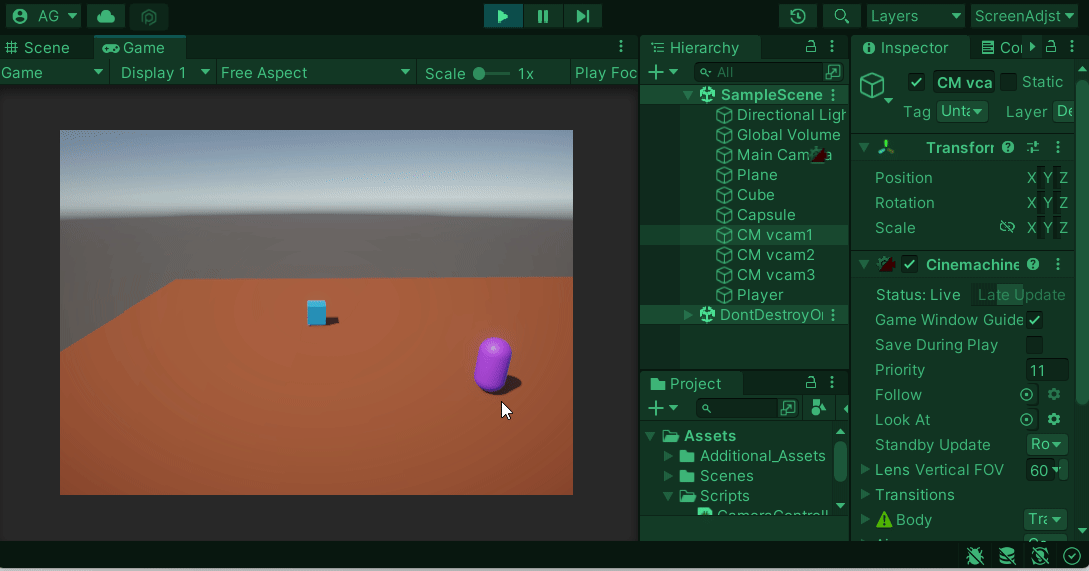Open the Play Focused dropdown
The width and height of the screenshot is (1089, 571).
point(605,73)
